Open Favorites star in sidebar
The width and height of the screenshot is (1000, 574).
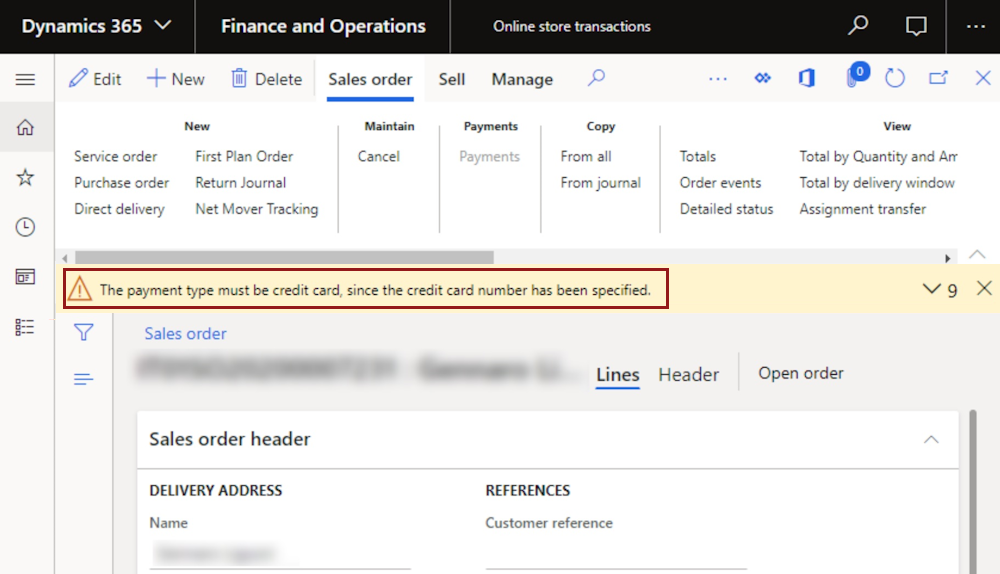pos(26,177)
